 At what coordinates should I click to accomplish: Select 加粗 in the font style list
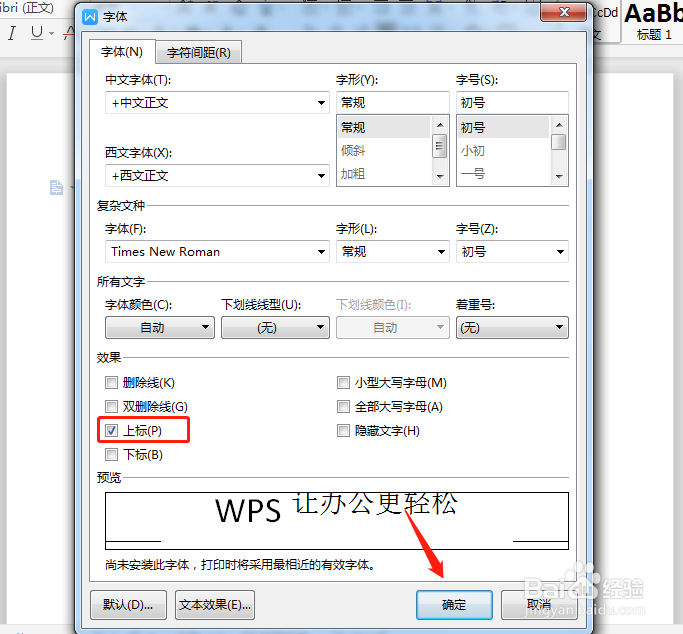coord(384,174)
